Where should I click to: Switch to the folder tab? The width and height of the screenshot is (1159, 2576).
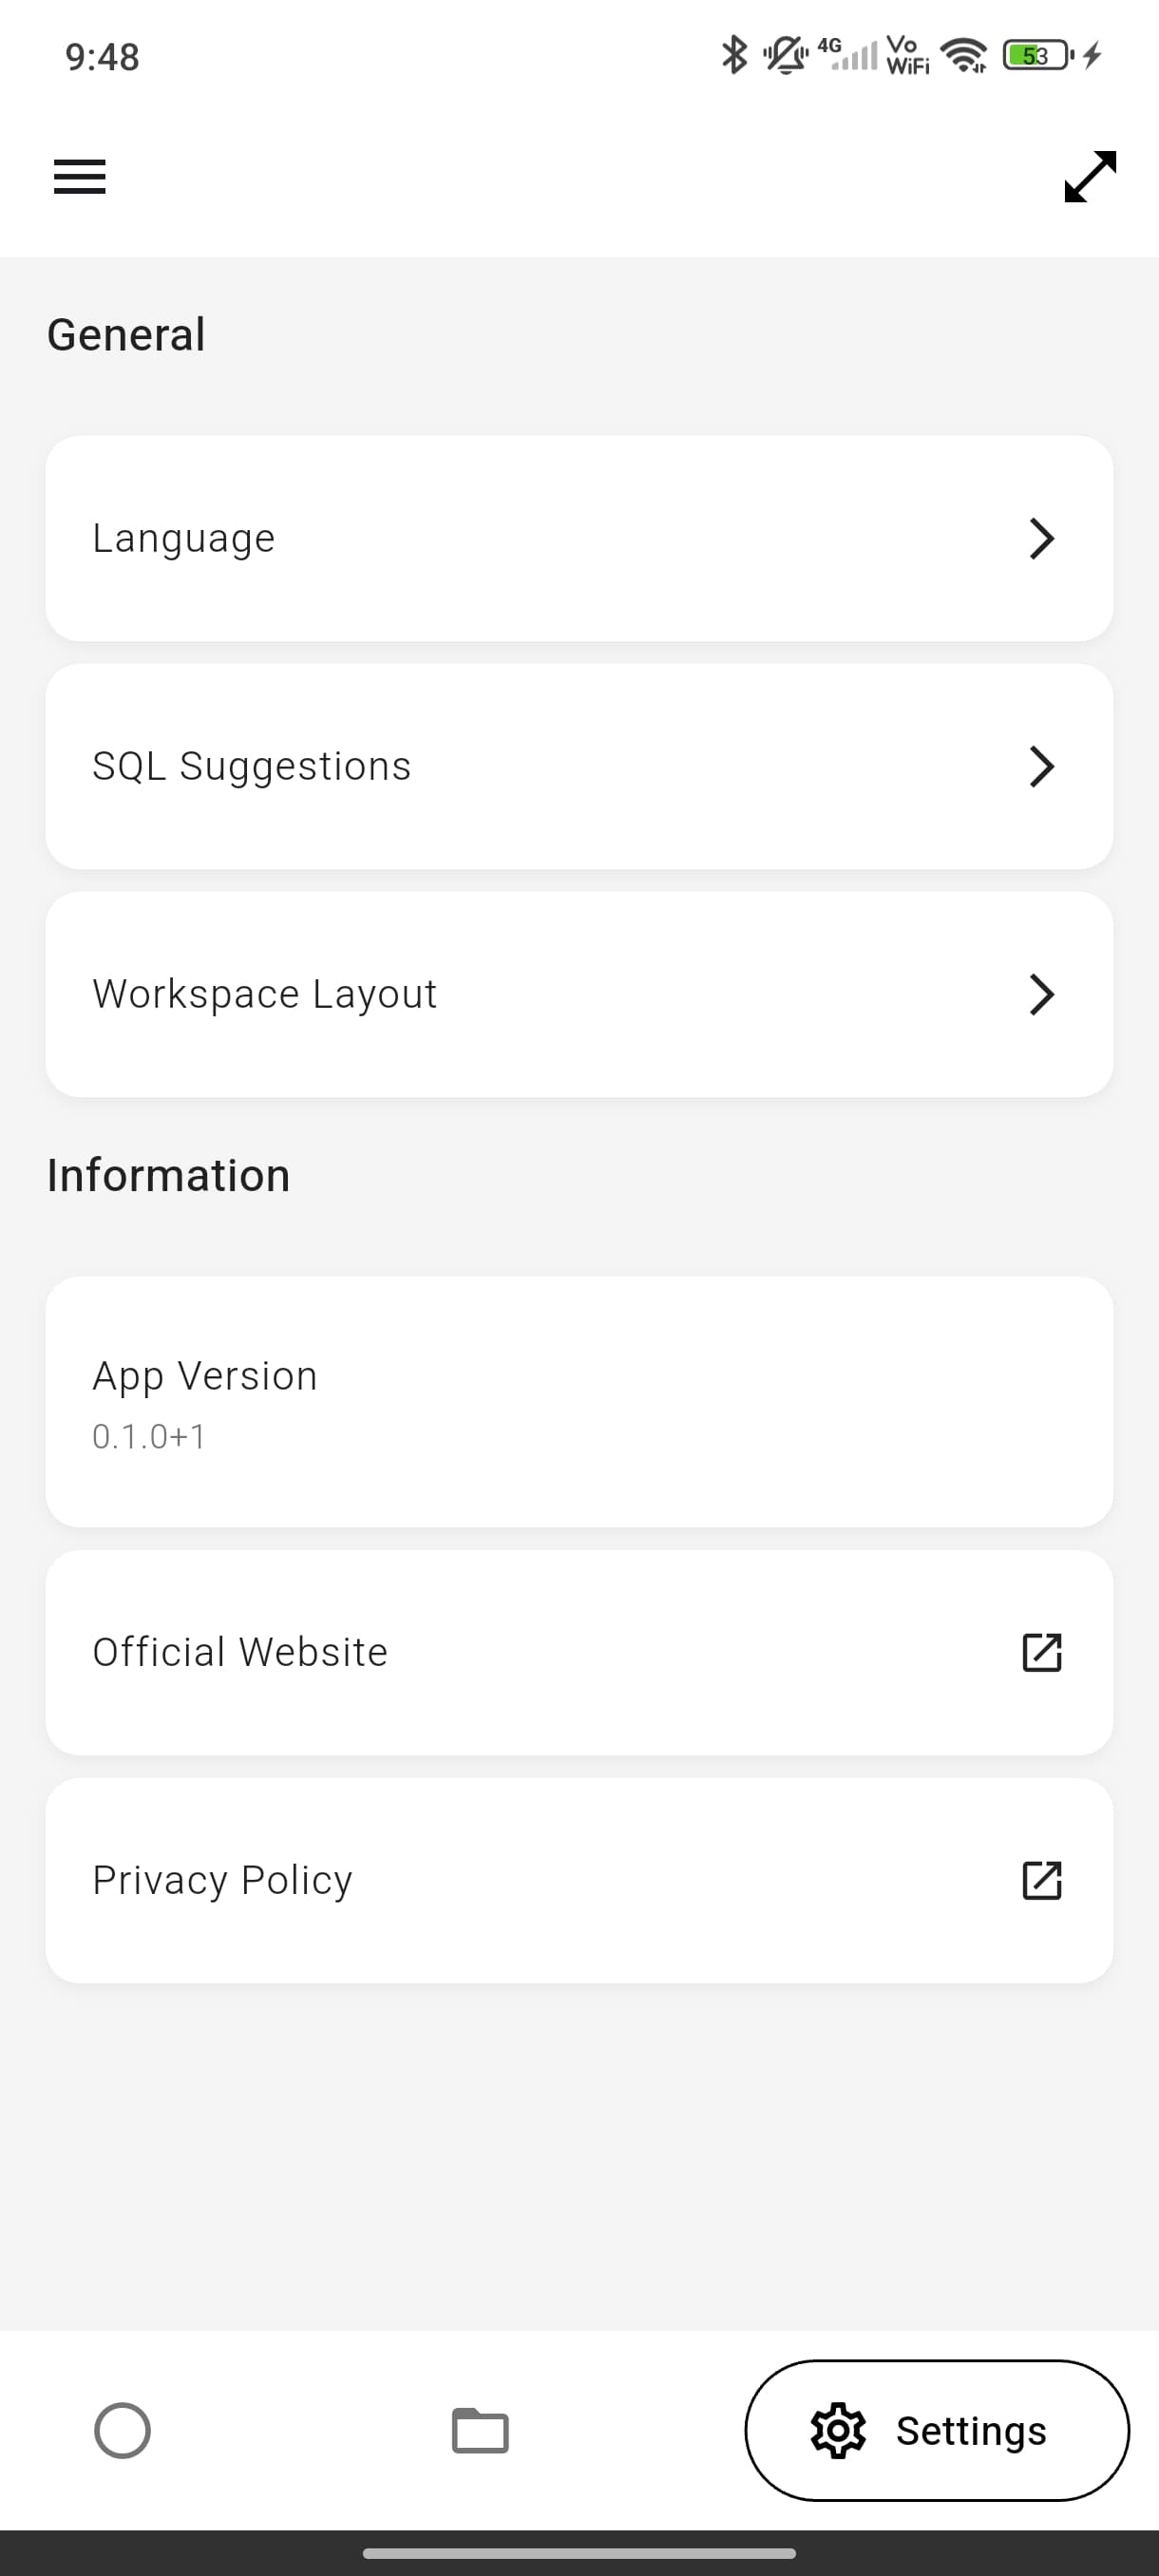click(480, 2430)
